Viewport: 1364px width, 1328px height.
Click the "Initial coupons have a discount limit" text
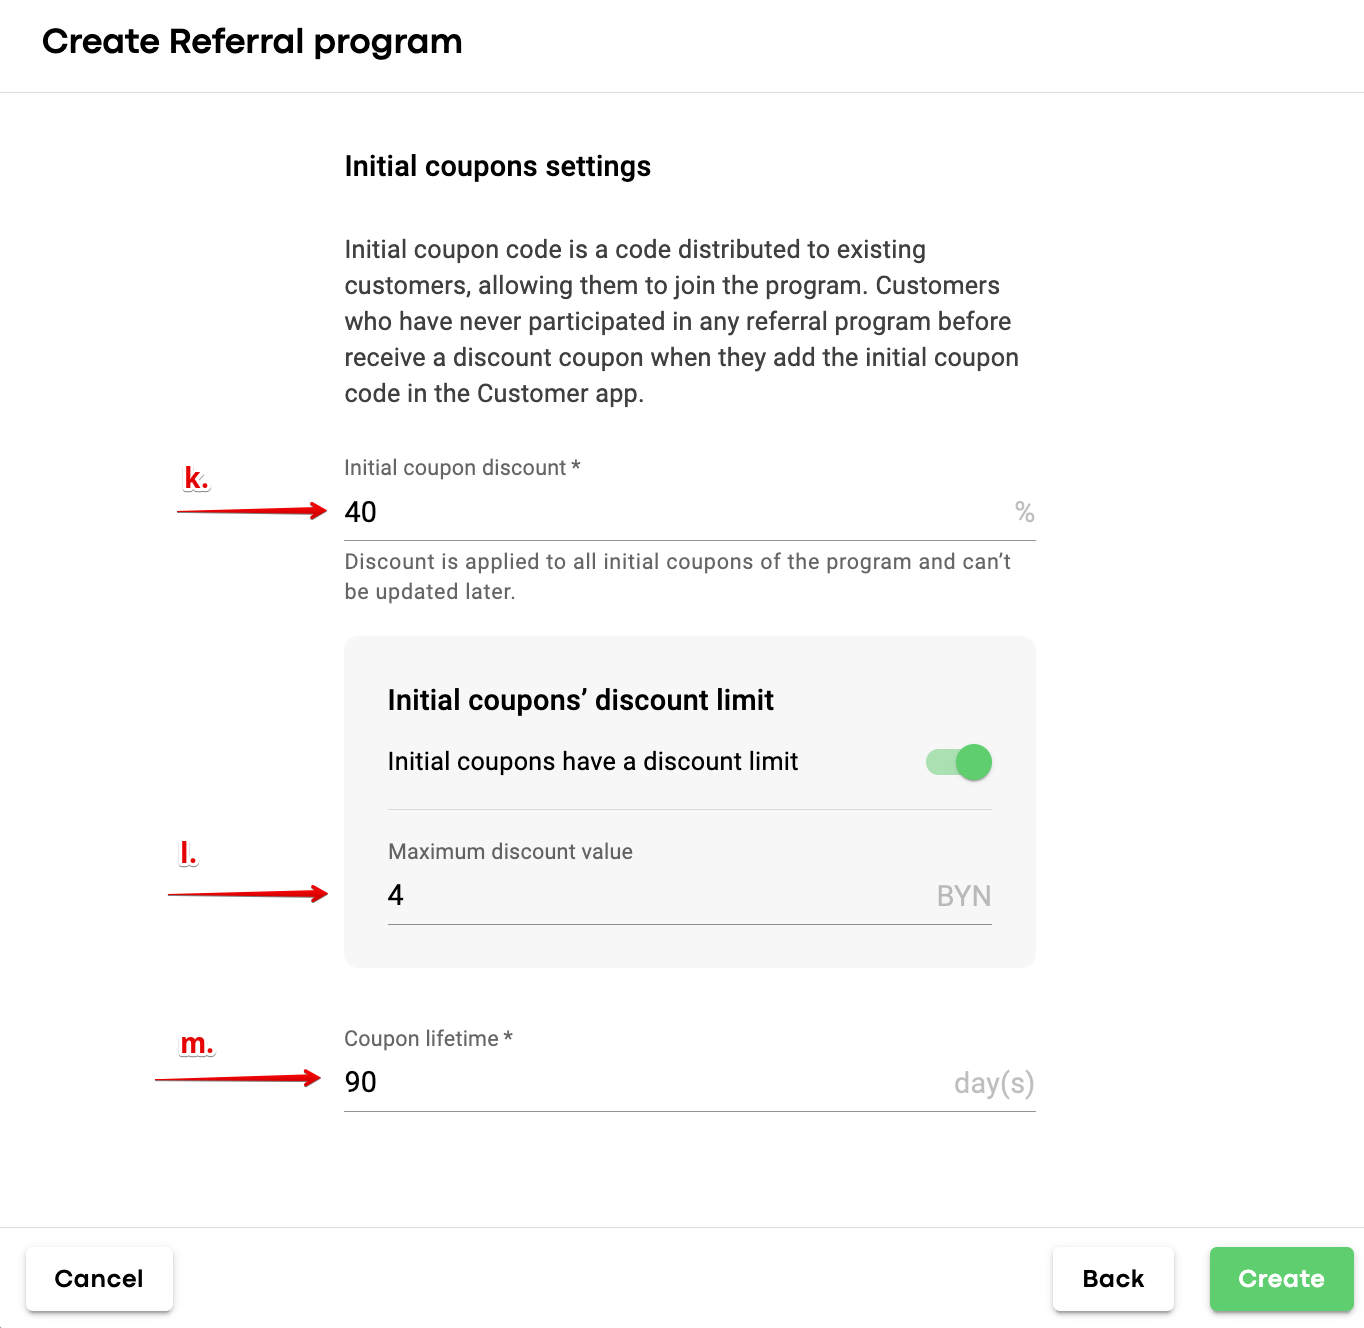tap(592, 762)
